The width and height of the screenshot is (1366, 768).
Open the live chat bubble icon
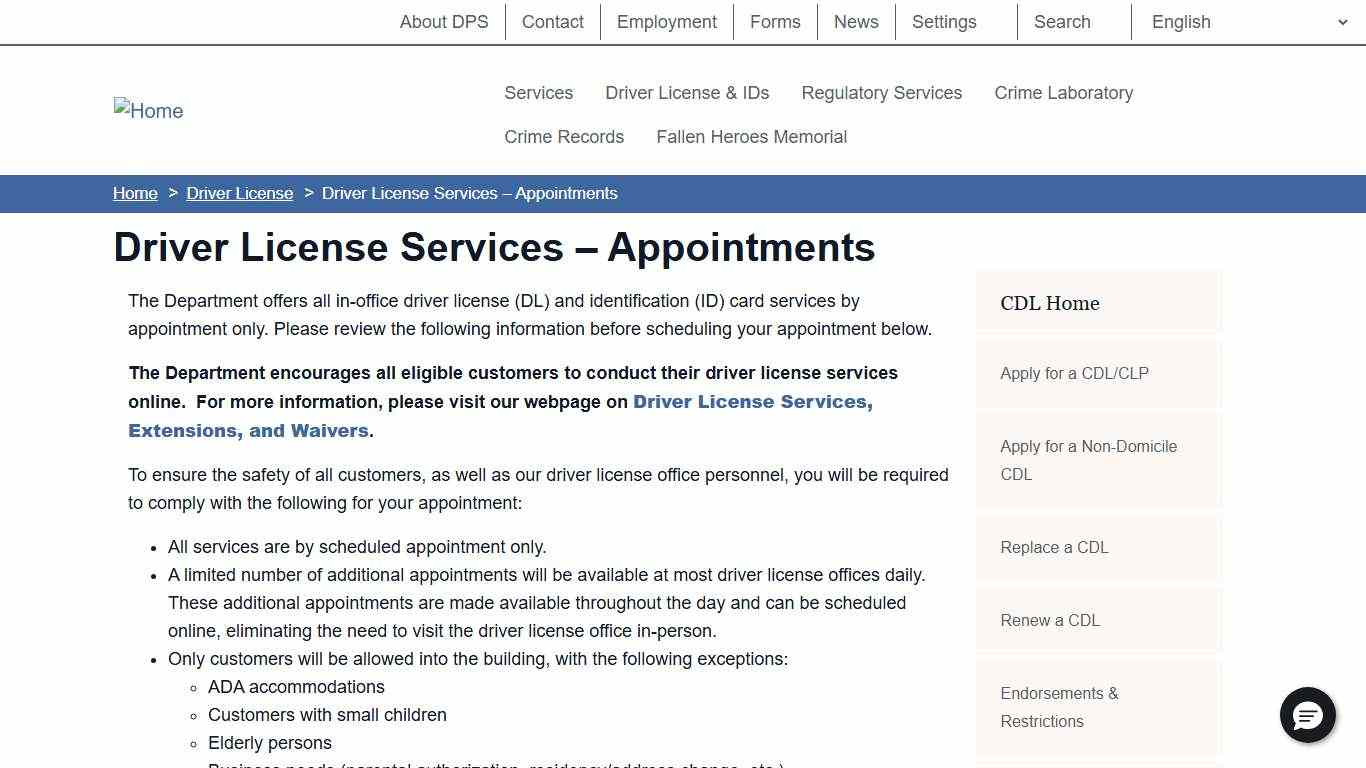click(x=1308, y=716)
